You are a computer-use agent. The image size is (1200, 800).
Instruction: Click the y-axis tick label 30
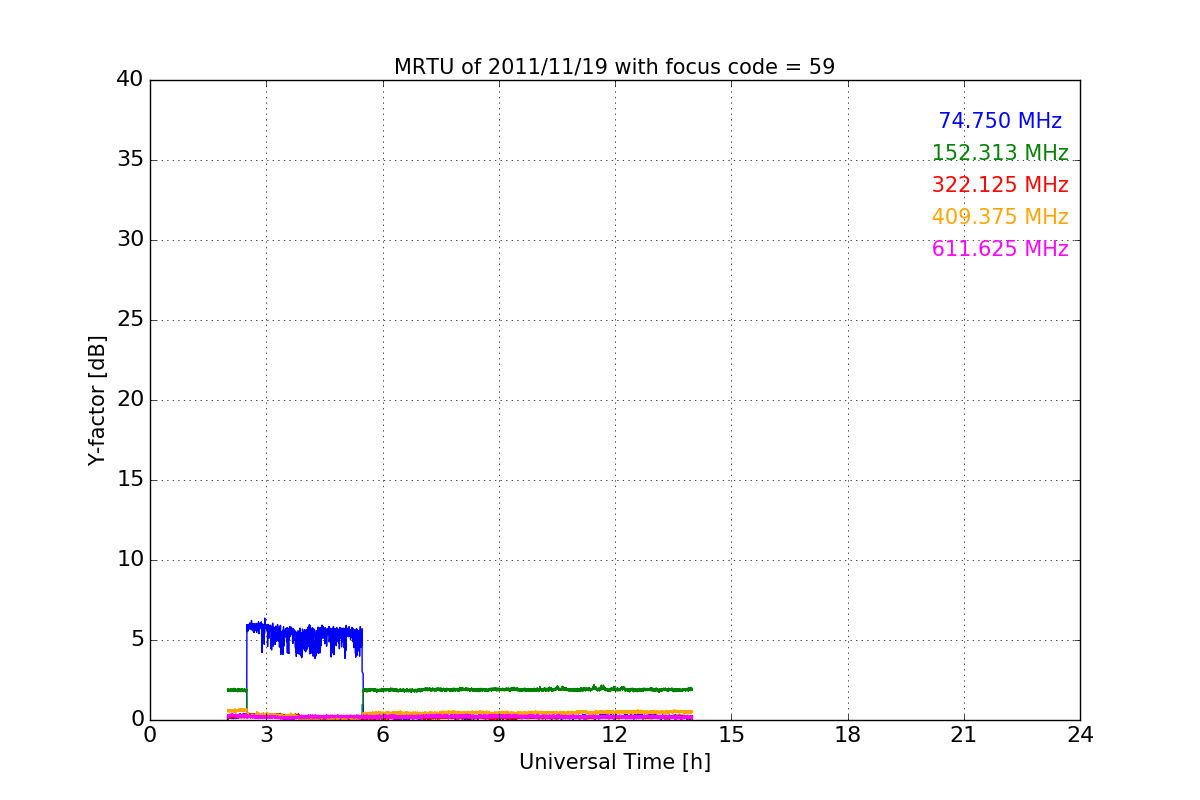[x=130, y=240]
